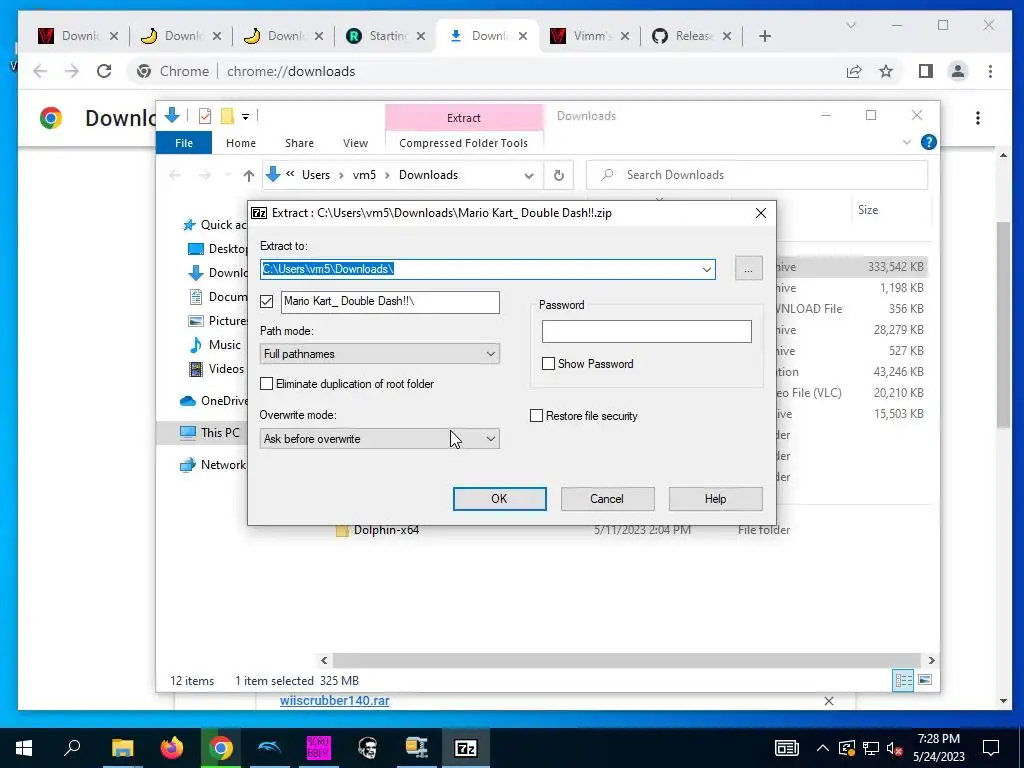
Task: Switch to the Vimm's Chrome tab
Action: point(590,36)
